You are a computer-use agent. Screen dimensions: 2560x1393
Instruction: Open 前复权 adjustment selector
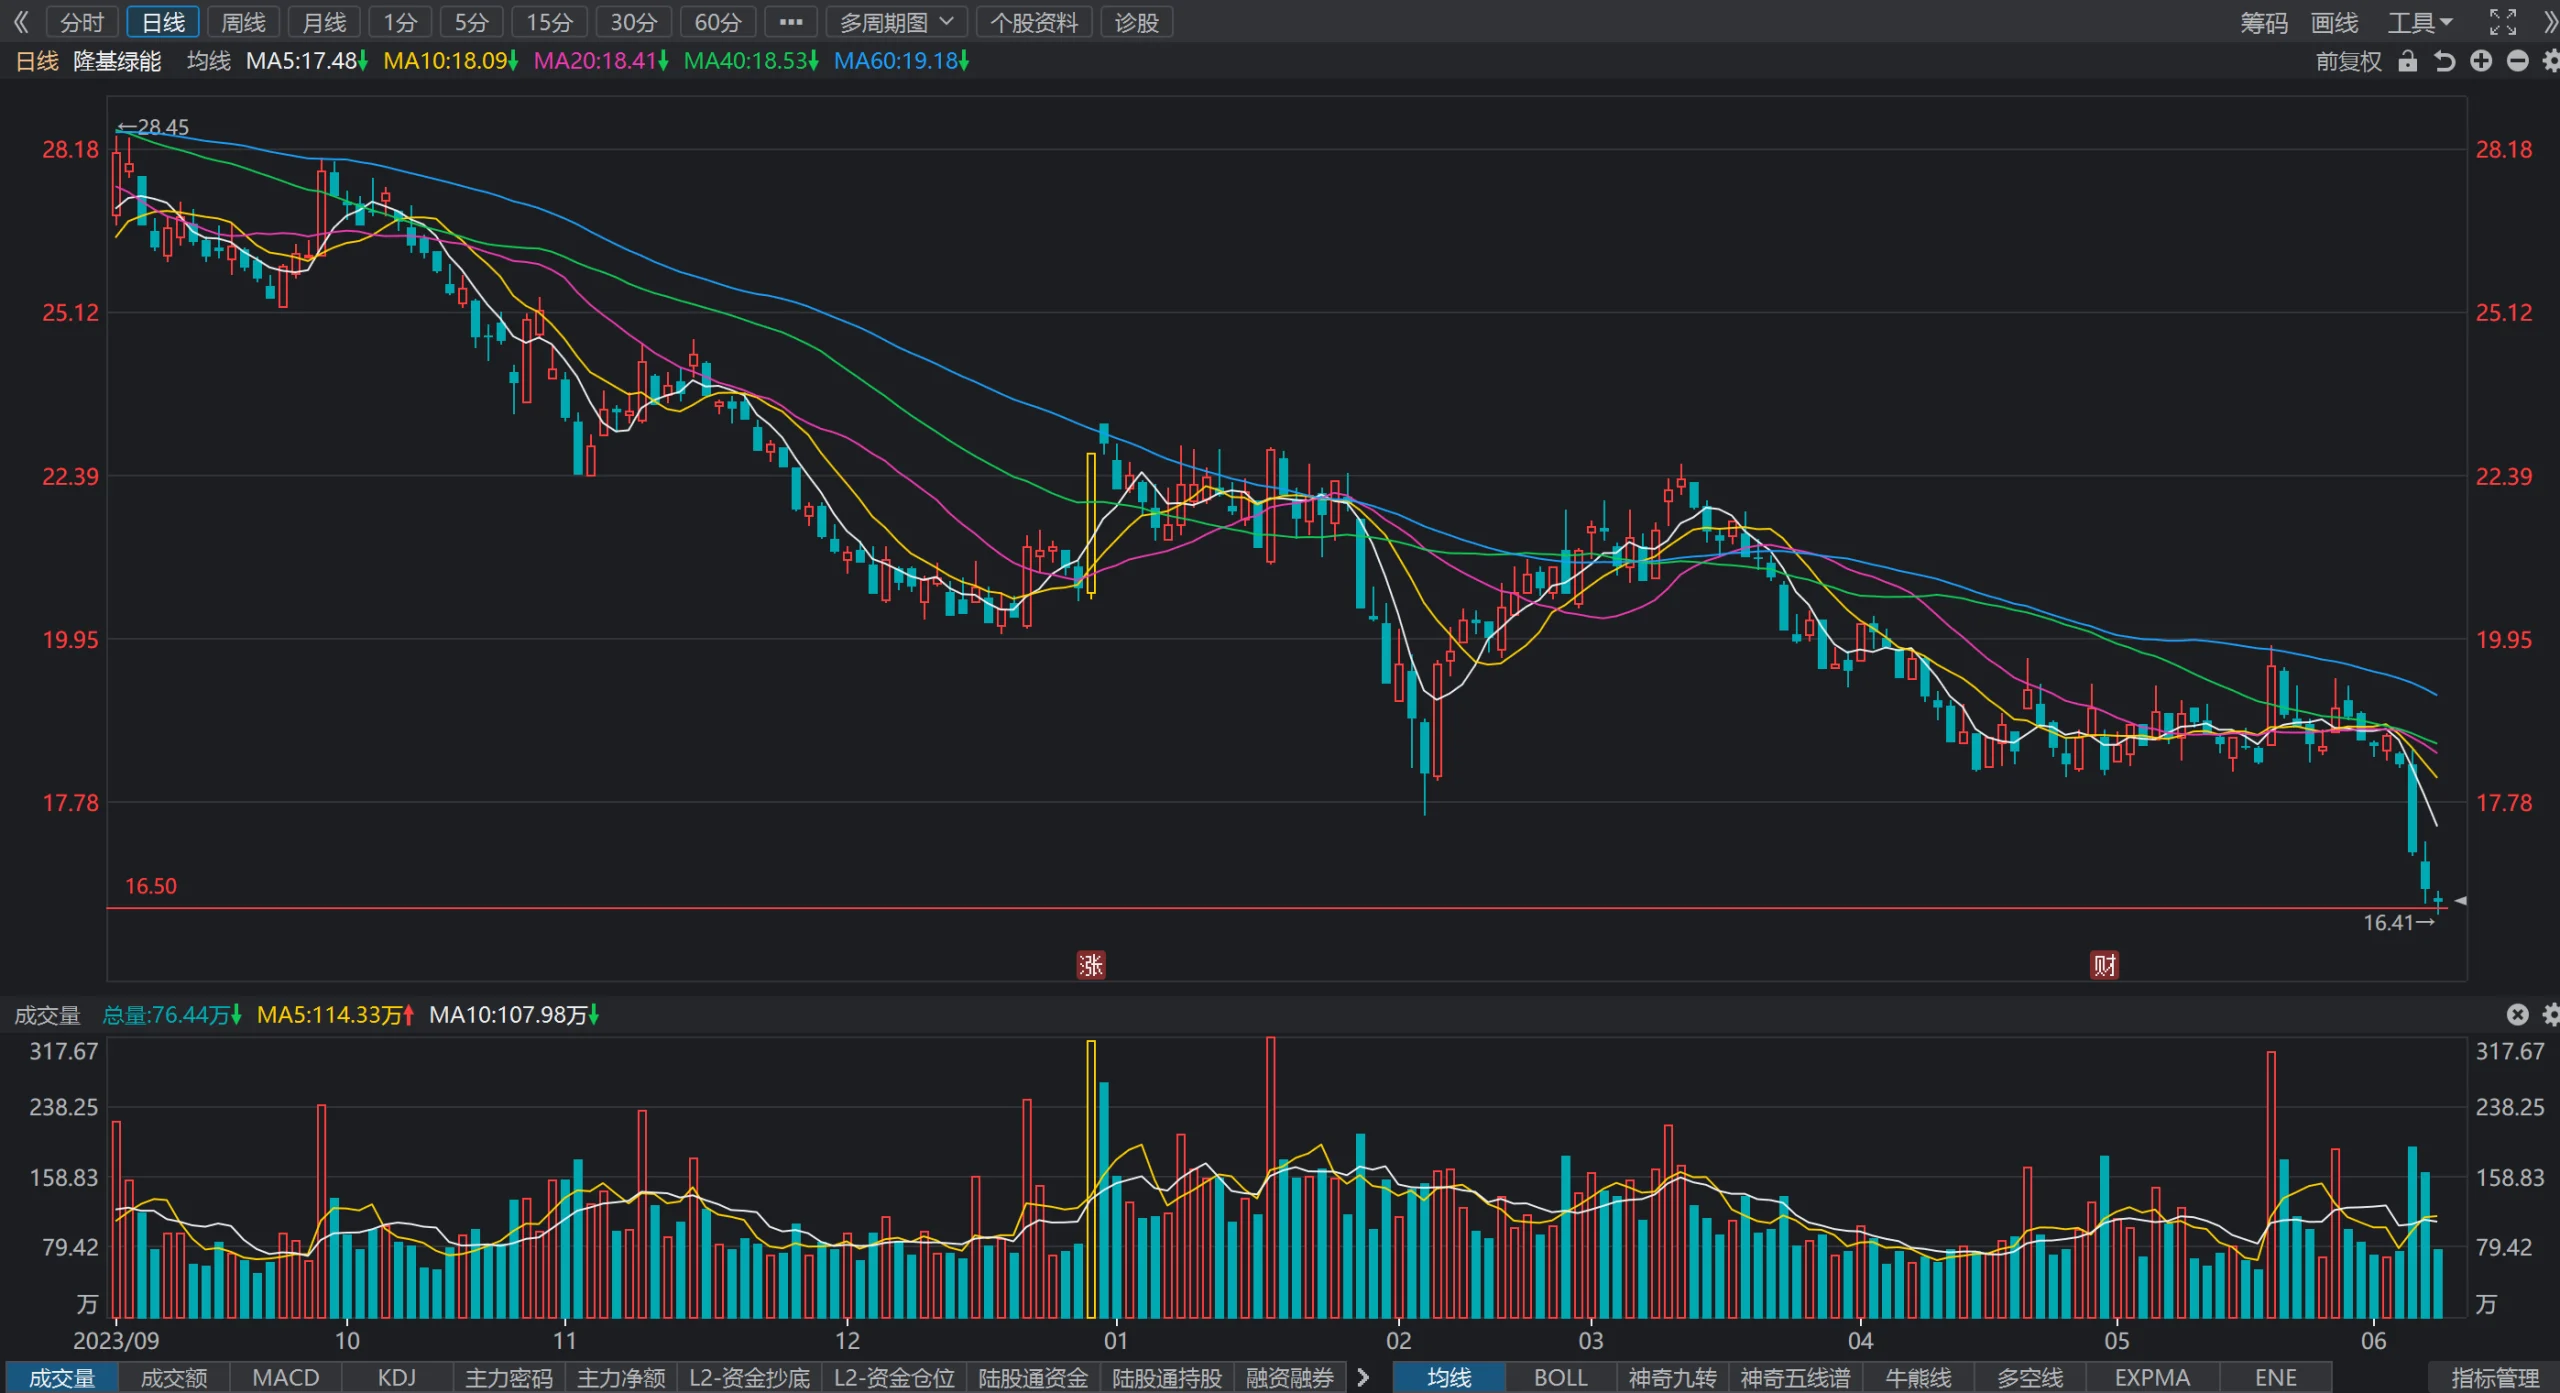(2349, 62)
